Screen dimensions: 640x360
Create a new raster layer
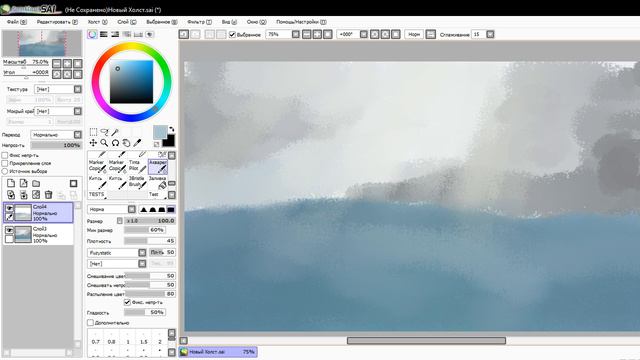pos(11,183)
